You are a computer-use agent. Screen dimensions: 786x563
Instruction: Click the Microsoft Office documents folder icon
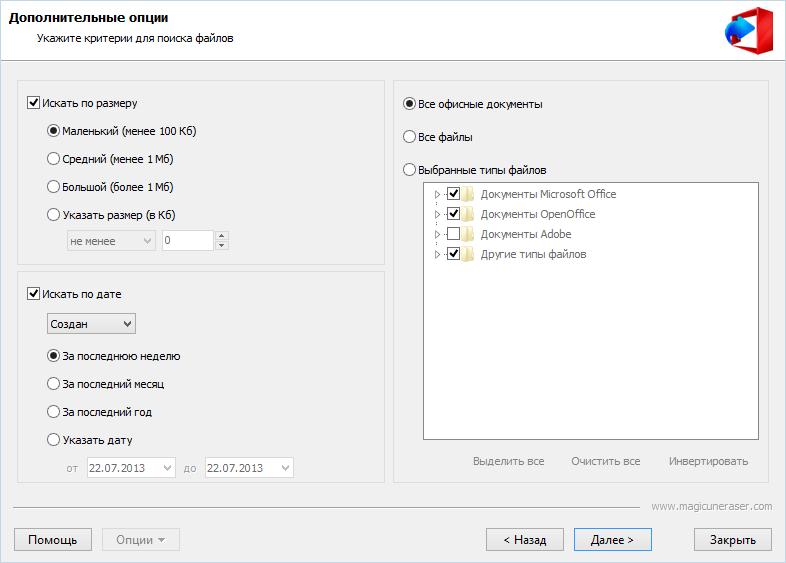(468, 194)
